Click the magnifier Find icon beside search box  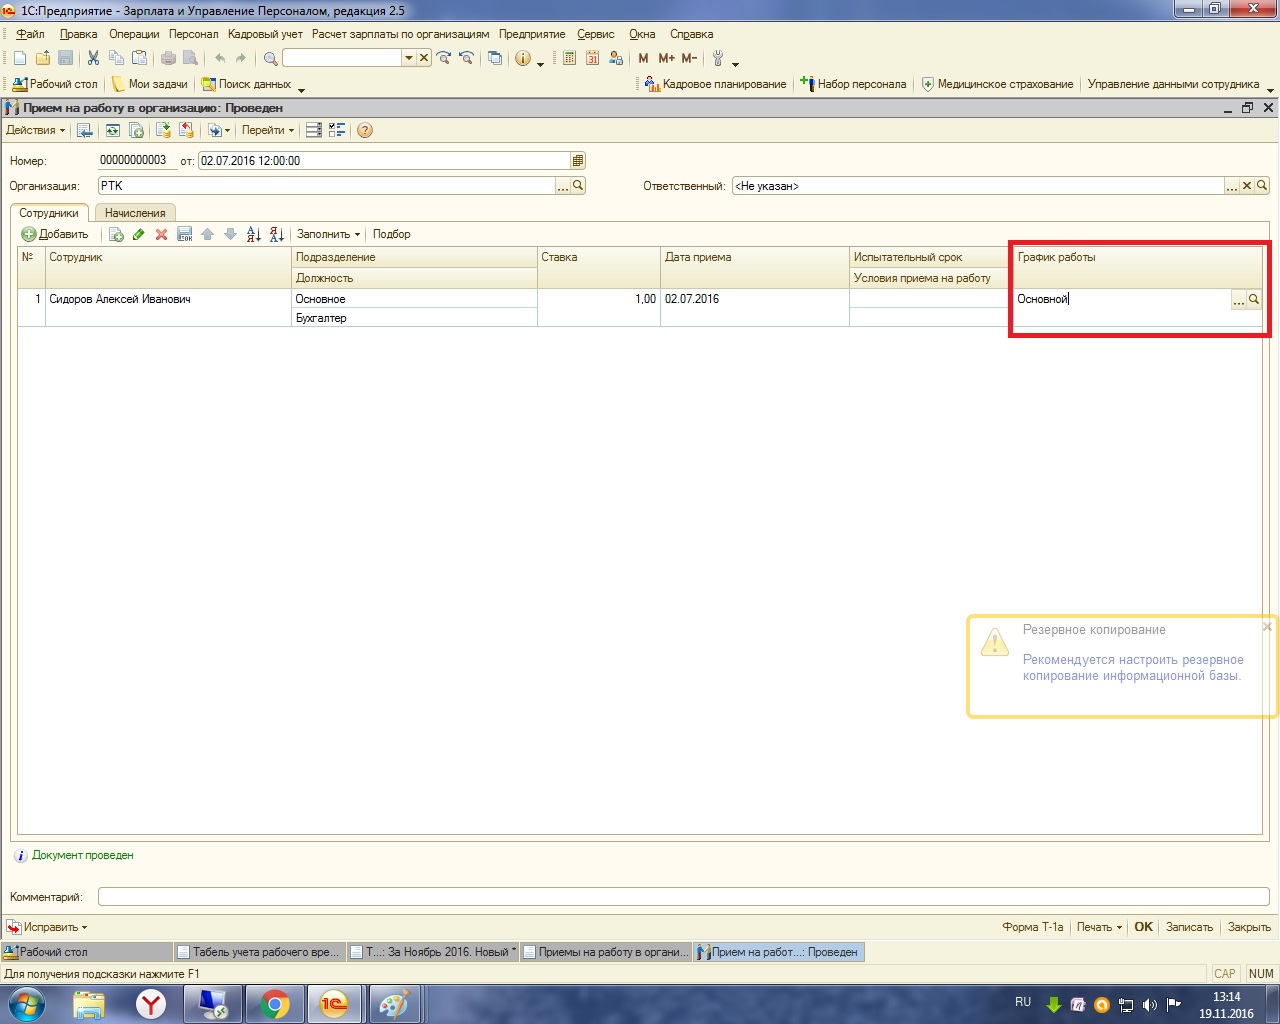coord(270,58)
